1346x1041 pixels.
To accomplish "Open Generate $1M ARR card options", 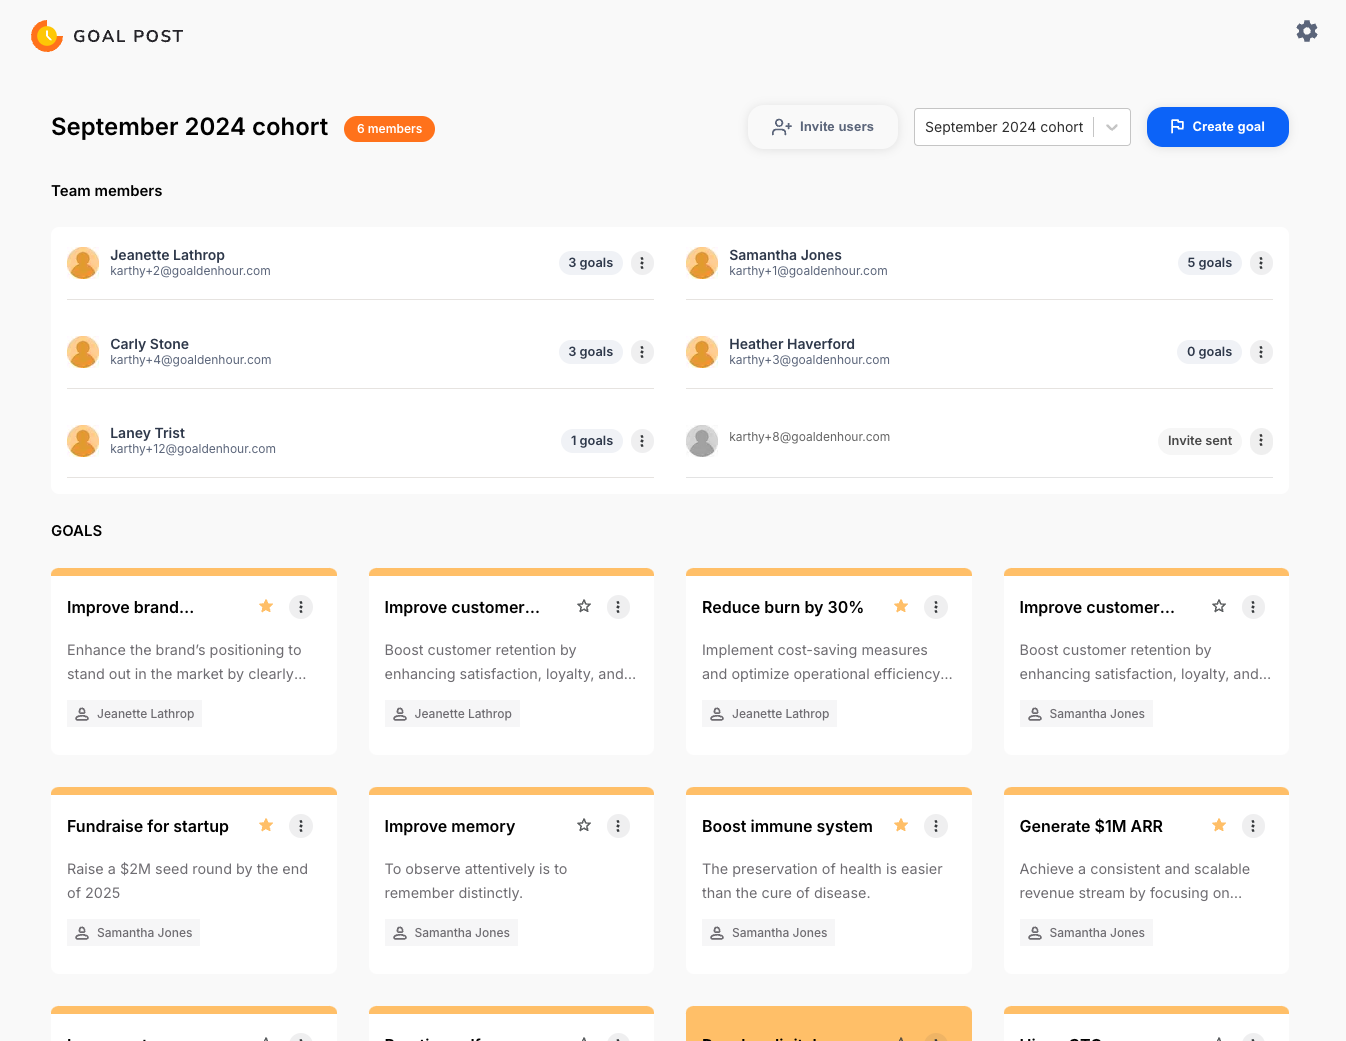I will (1252, 826).
